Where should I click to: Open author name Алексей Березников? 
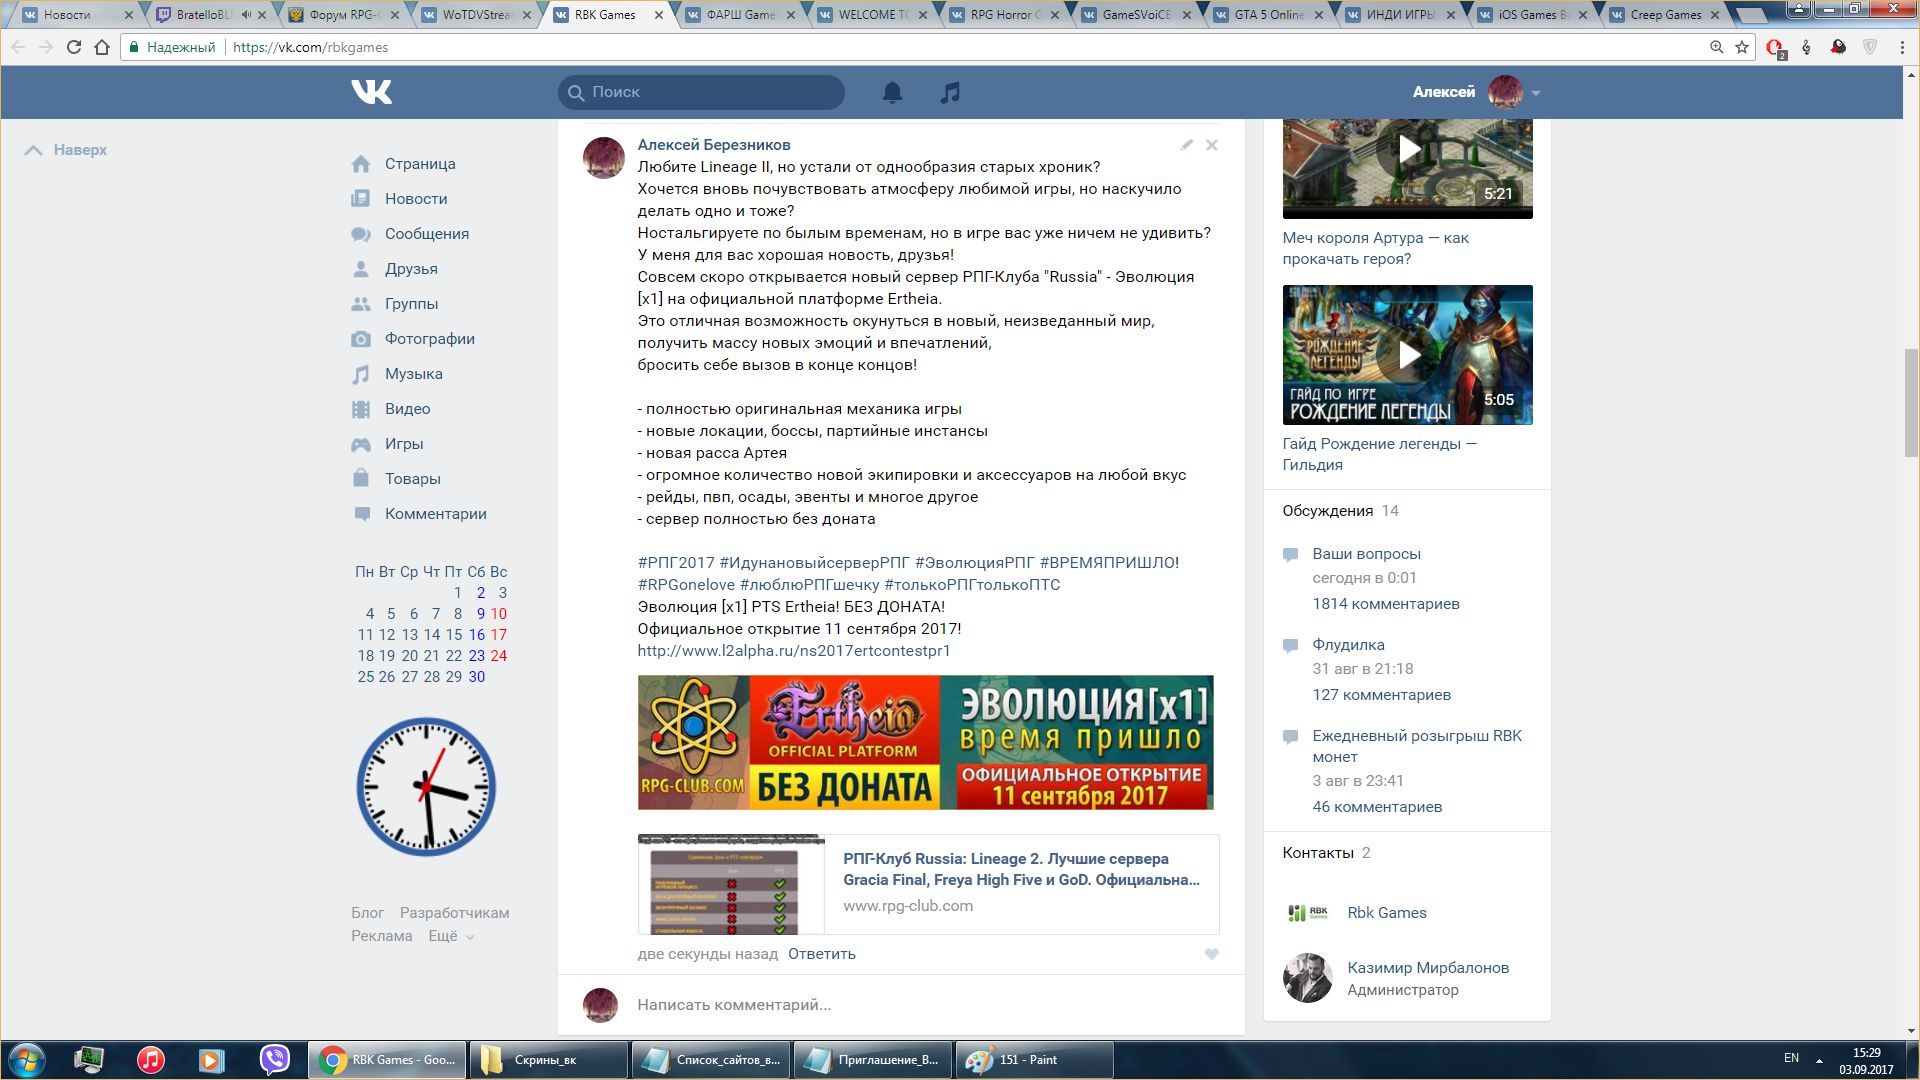point(714,145)
